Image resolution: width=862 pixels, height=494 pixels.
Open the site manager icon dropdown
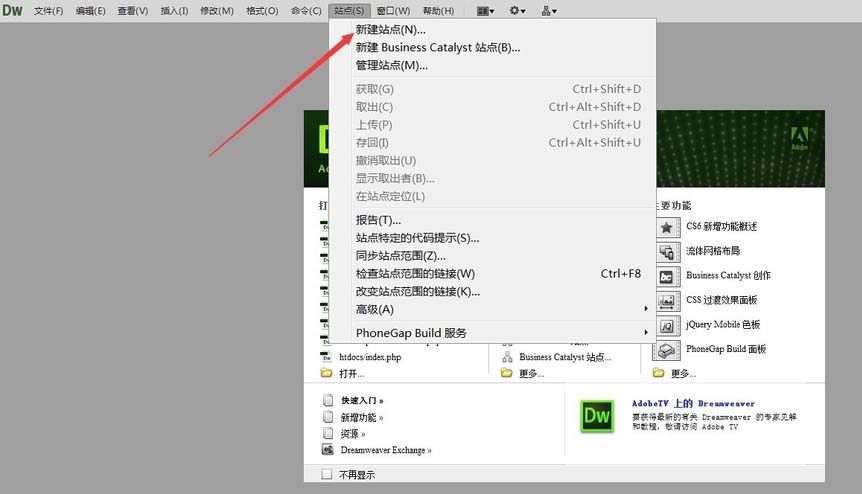pyautogui.click(x=549, y=10)
